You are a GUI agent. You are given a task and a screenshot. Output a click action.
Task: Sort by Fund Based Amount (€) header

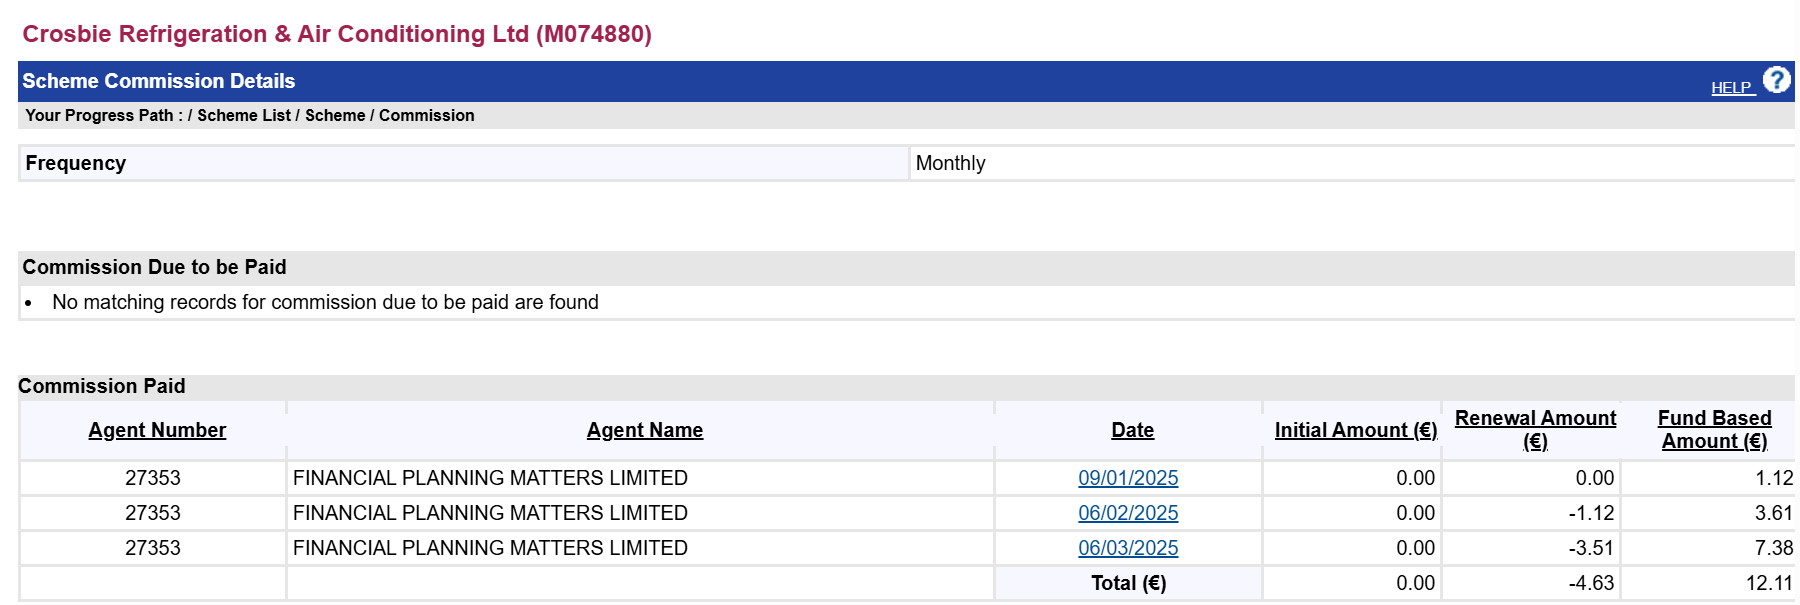tap(1714, 430)
